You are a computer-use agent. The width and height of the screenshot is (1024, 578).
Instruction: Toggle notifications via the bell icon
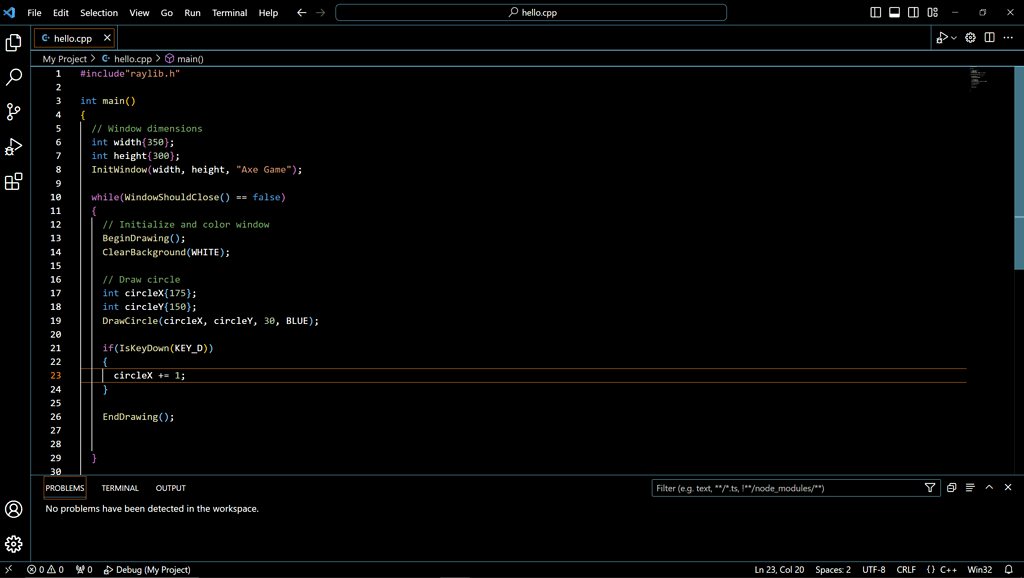pyautogui.click(x=1007, y=569)
